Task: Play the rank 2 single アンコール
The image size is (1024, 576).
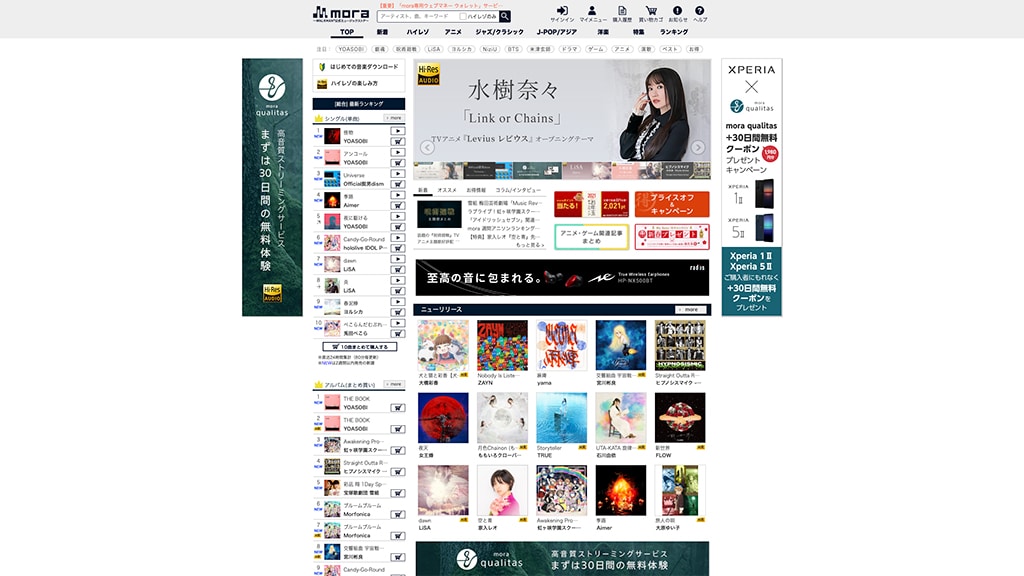Action: (x=397, y=153)
